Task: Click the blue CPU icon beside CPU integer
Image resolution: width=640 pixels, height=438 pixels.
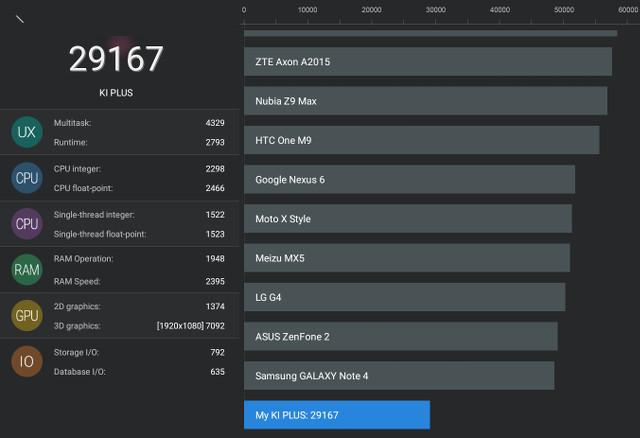Action: click(27, 178)
